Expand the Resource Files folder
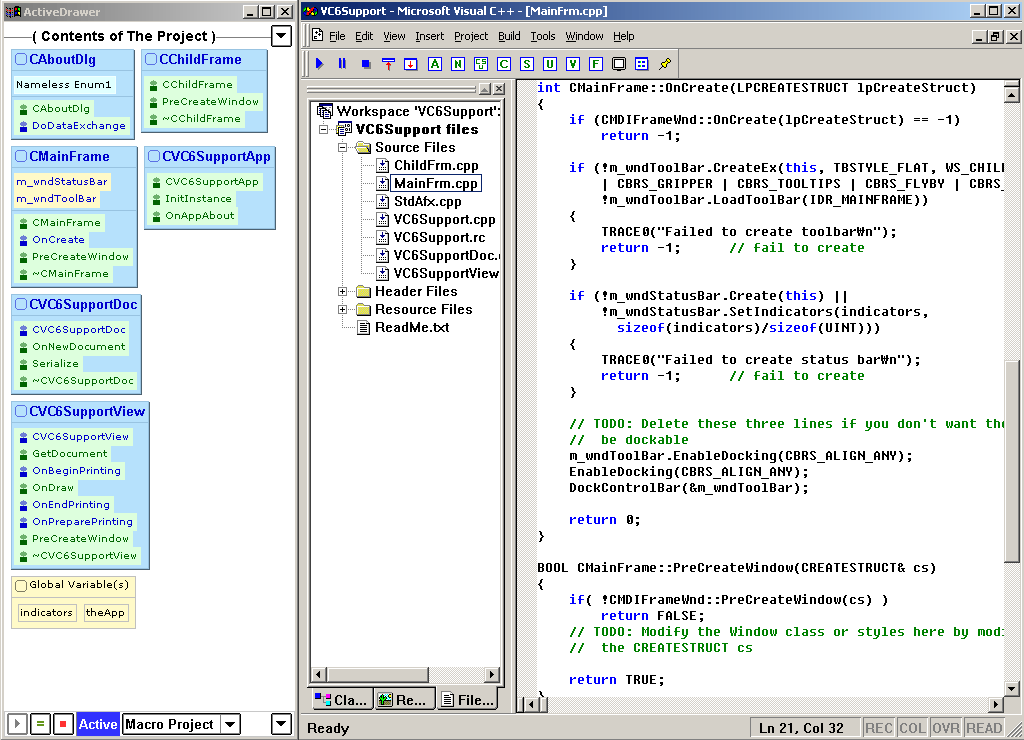The height and width of the screenshot is (740, 1024). (342, 310)
